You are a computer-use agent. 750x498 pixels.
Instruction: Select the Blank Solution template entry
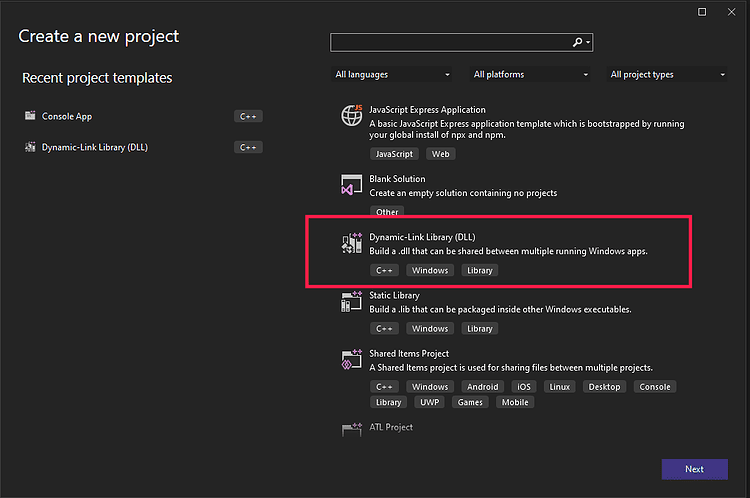(397, 179)
